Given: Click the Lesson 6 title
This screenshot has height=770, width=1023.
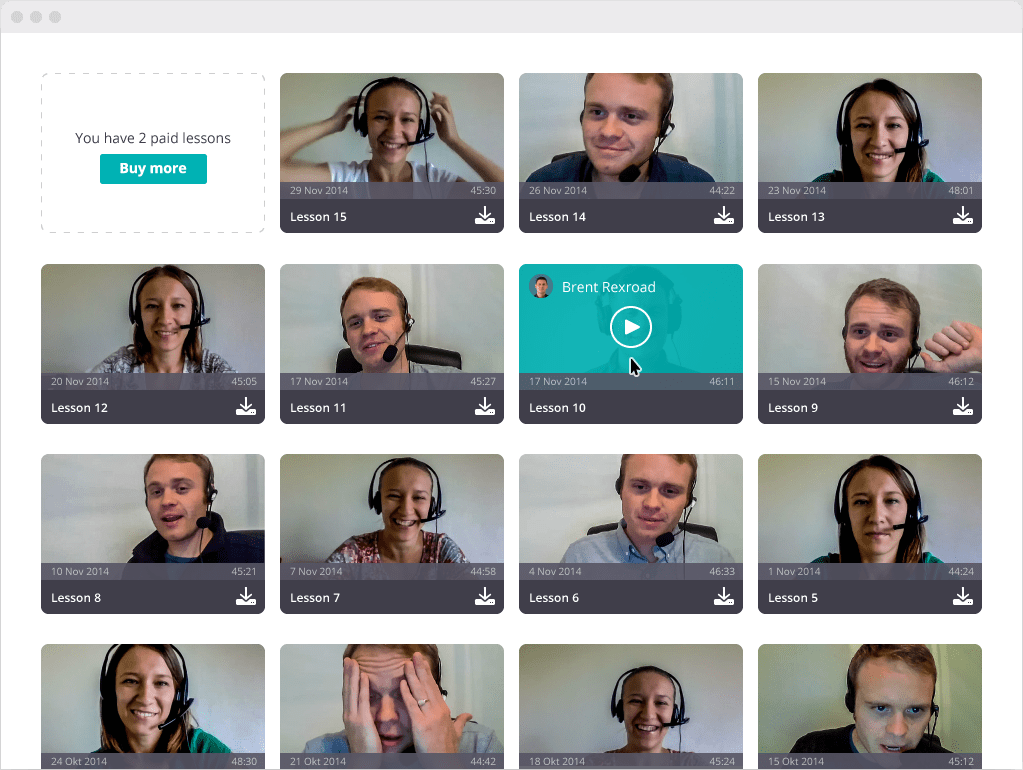Looking at the screenshot, I should pos(554,598).
